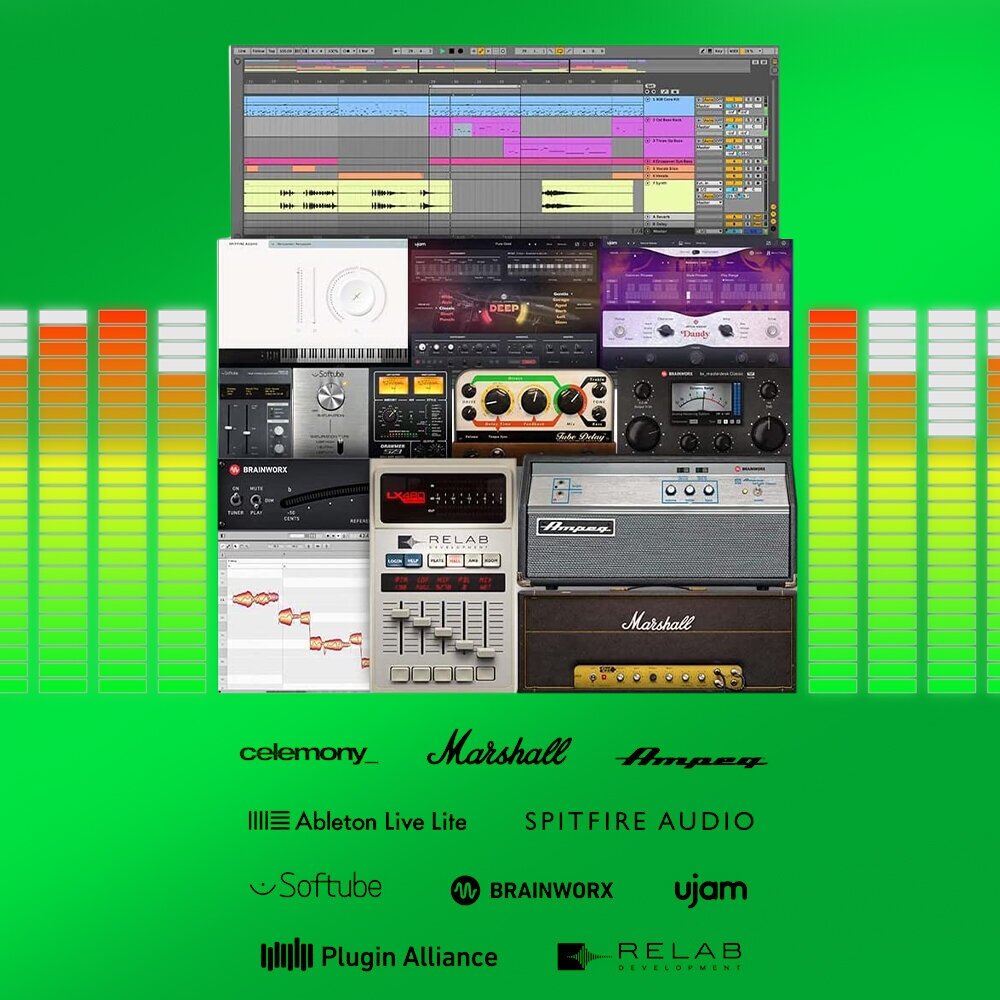Select the PLATE algorithm on Relab LX480
Viewport: 1000px width, 1000px height.
437,561
